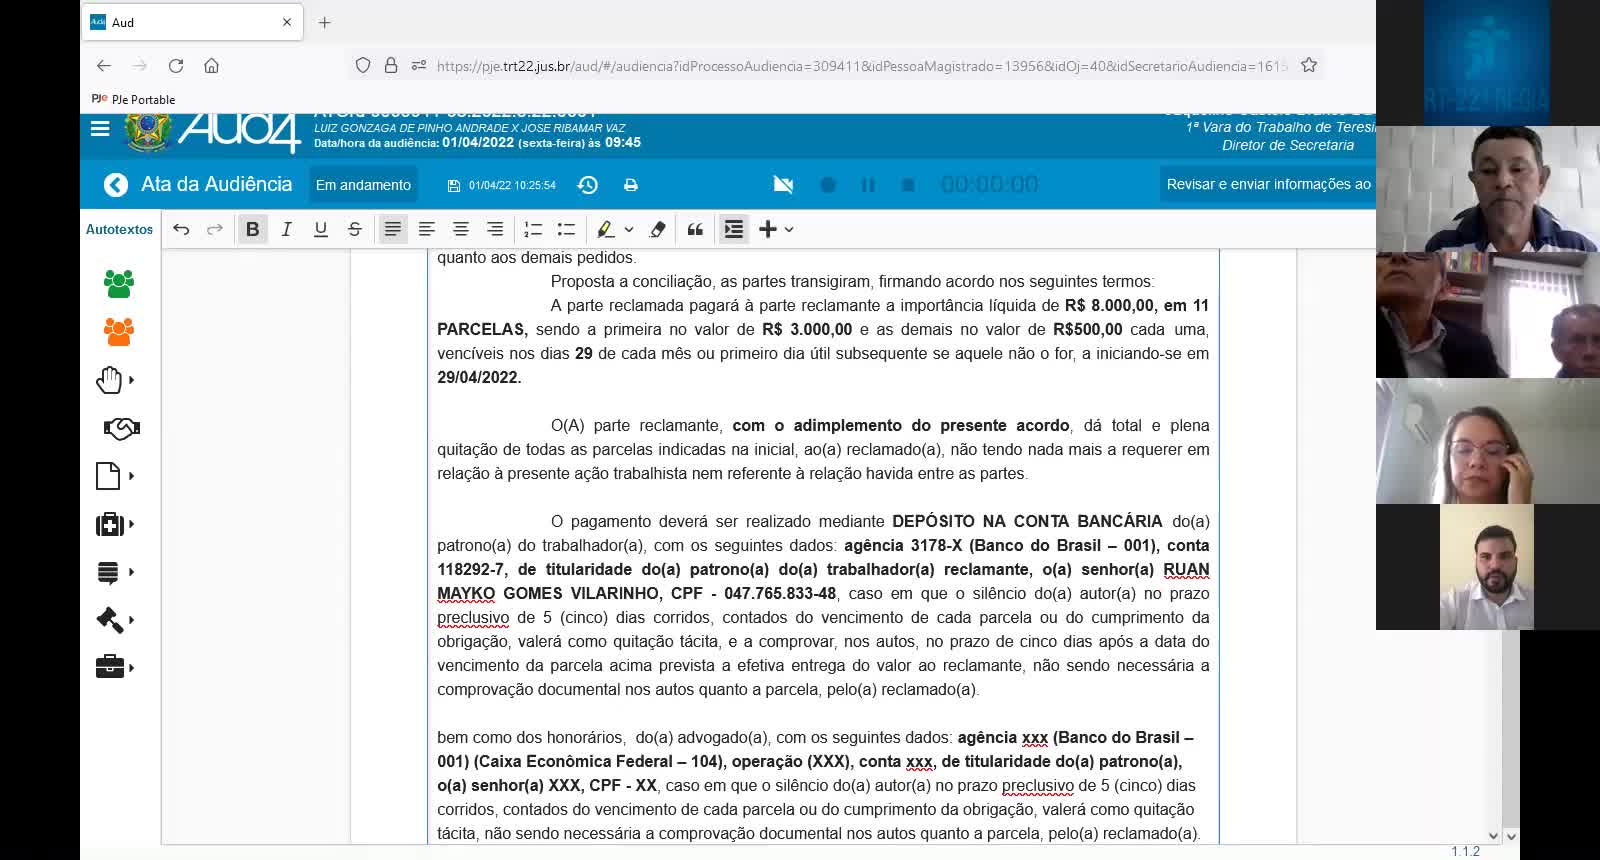This screenshot has height=860, width=1600.
Task: Start recording with the record button
Action: coord(828,185)
